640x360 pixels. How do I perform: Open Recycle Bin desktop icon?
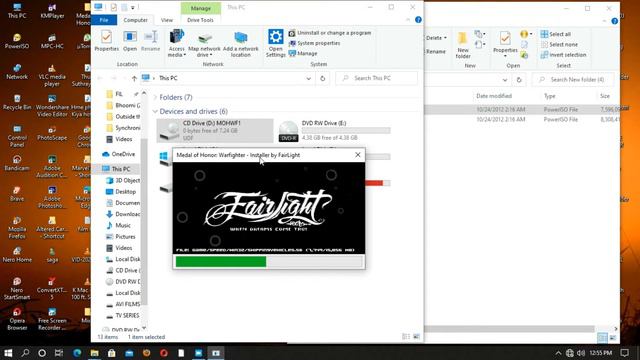[17, 102]
